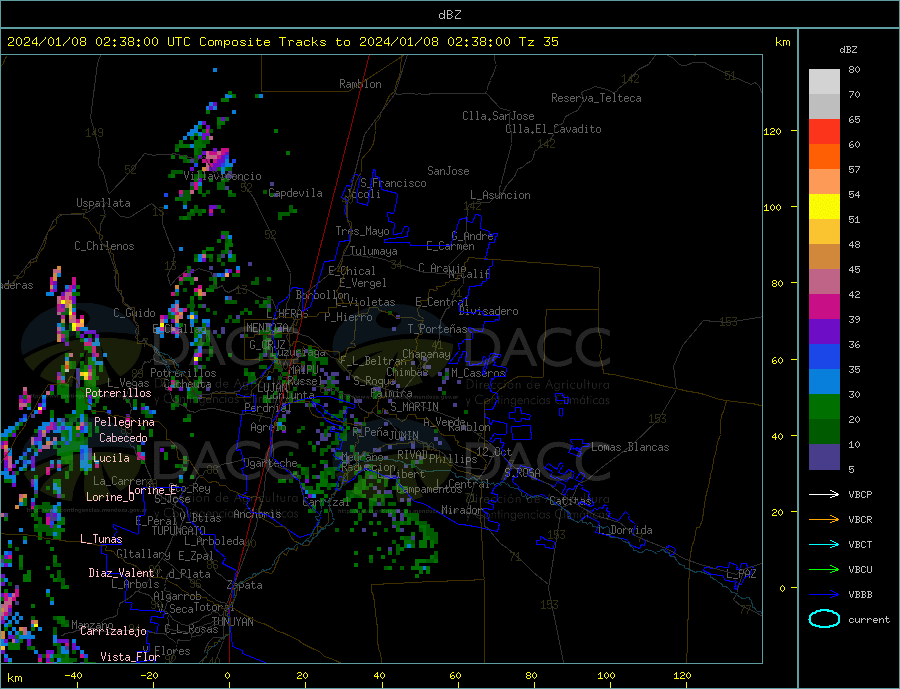Viewport: 900px width, 689px height.
Task: Click the cyan 'current' ellipse symbol
Action: click(x=824, y=619)
